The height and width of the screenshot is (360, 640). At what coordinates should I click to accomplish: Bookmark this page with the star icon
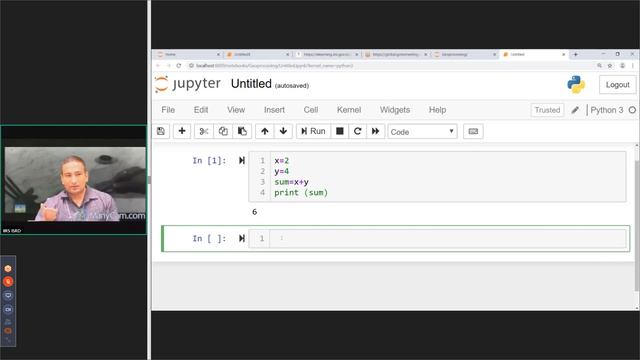click(610, 65)
